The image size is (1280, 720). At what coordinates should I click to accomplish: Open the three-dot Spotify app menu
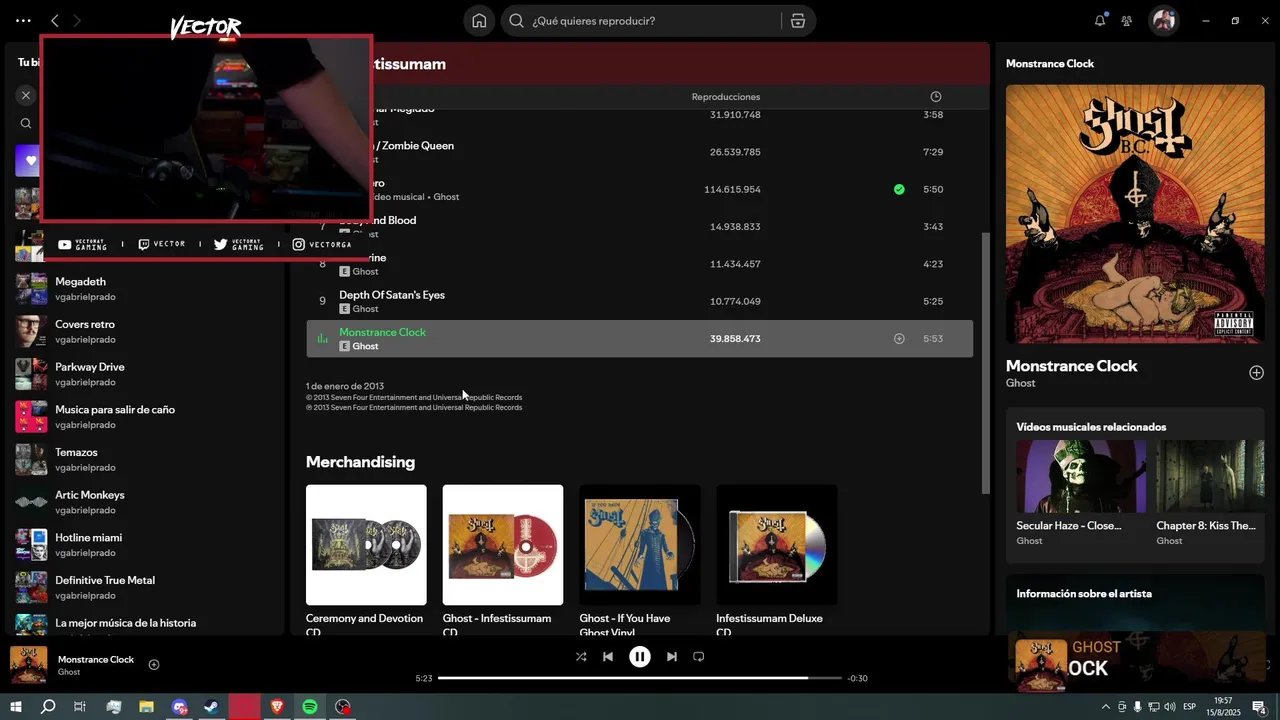(x=23, y=20)
